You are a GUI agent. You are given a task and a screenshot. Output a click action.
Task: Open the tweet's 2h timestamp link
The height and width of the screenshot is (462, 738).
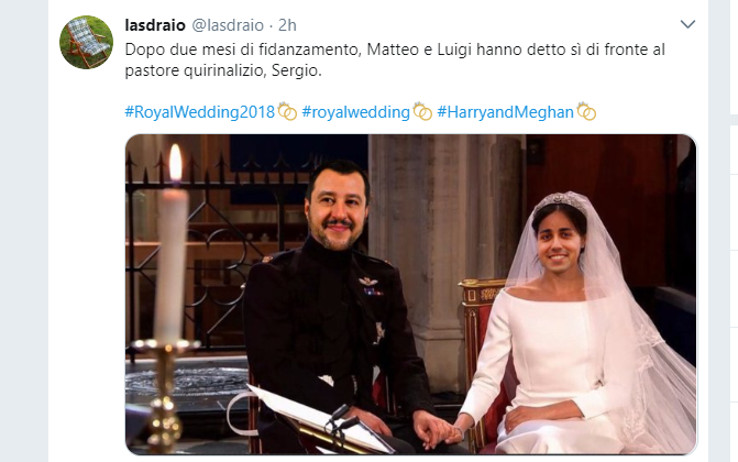288,25
